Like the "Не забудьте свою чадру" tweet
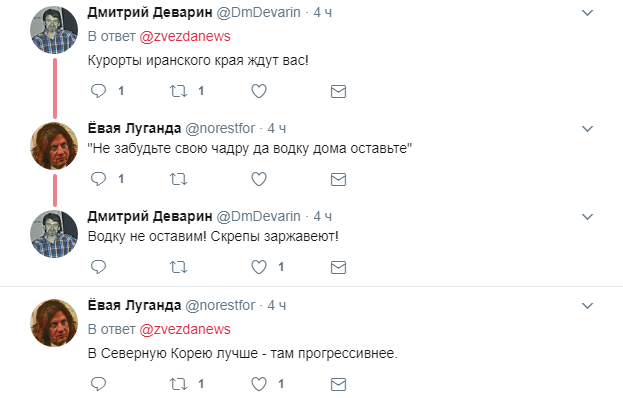 tap(259, 179)
